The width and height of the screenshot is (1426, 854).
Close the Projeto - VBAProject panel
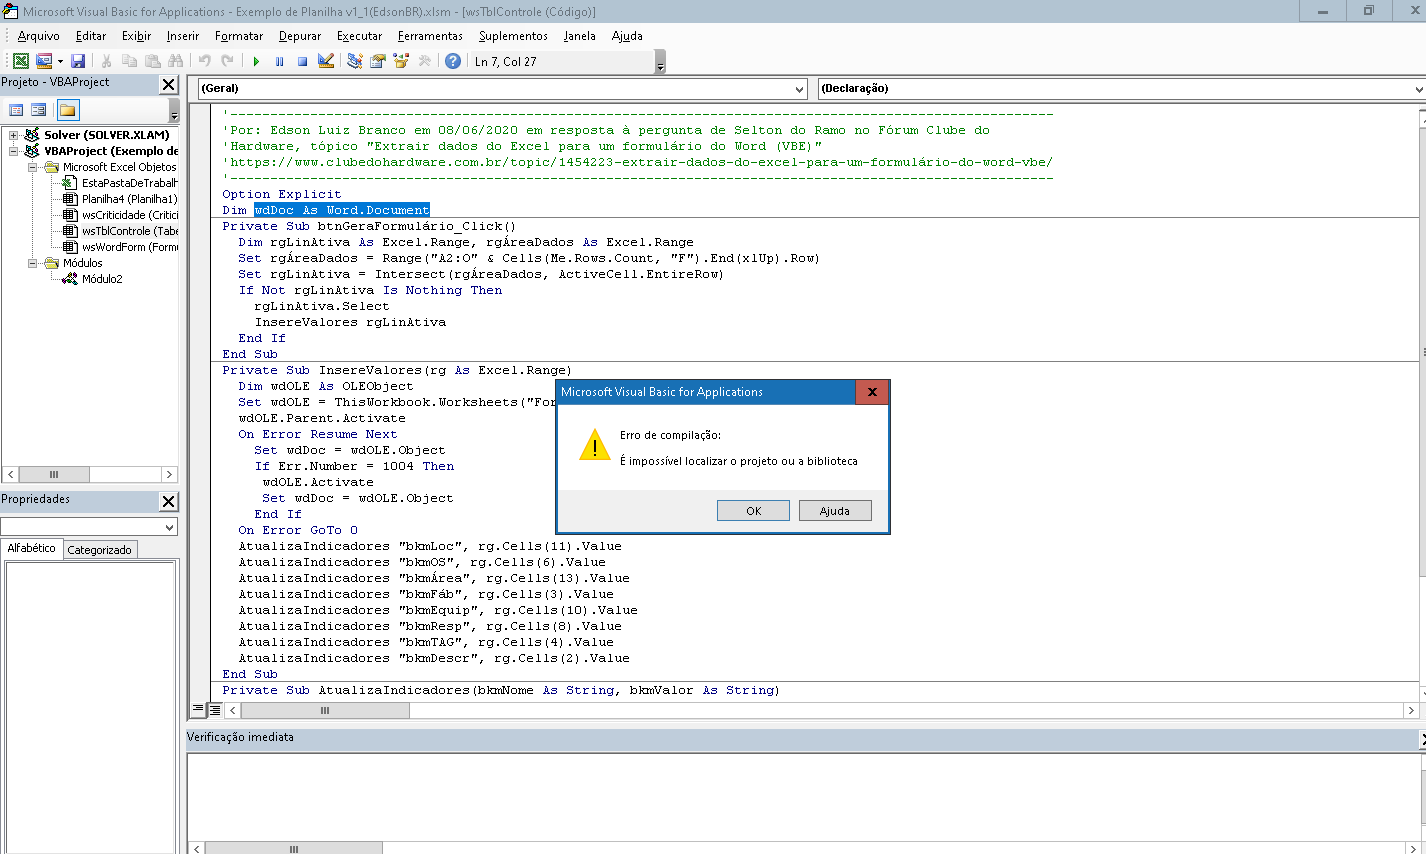click(x=168, y=85)
